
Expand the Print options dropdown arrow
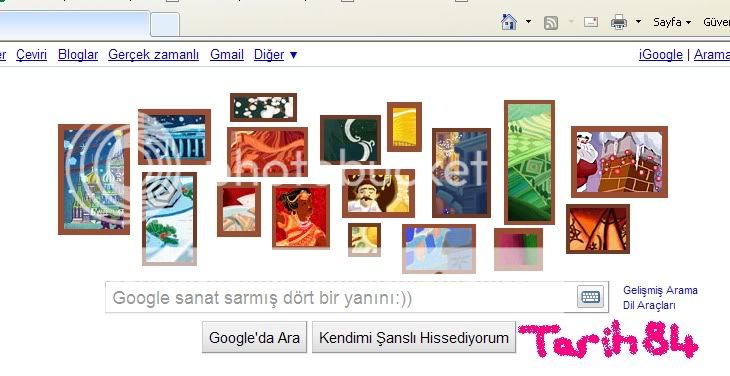[638, 21]
